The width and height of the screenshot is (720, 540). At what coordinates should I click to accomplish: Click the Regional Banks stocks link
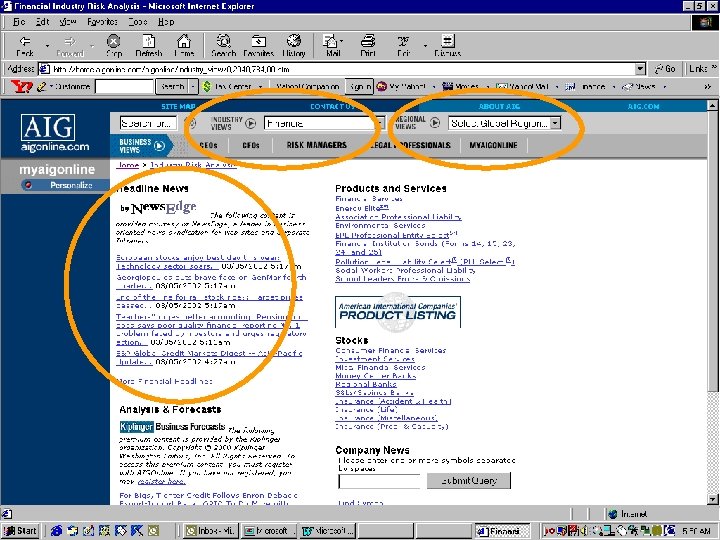point(366,384)
